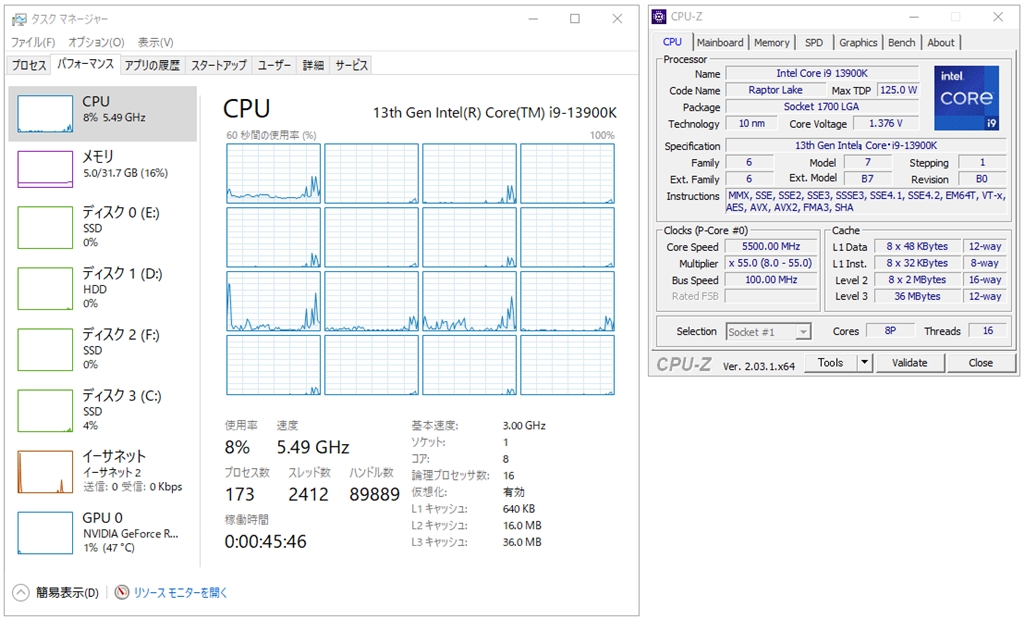Click the resource monitor icon at bottom
The height and width of the screenshot is (619, 1024).
coord(121,592)
